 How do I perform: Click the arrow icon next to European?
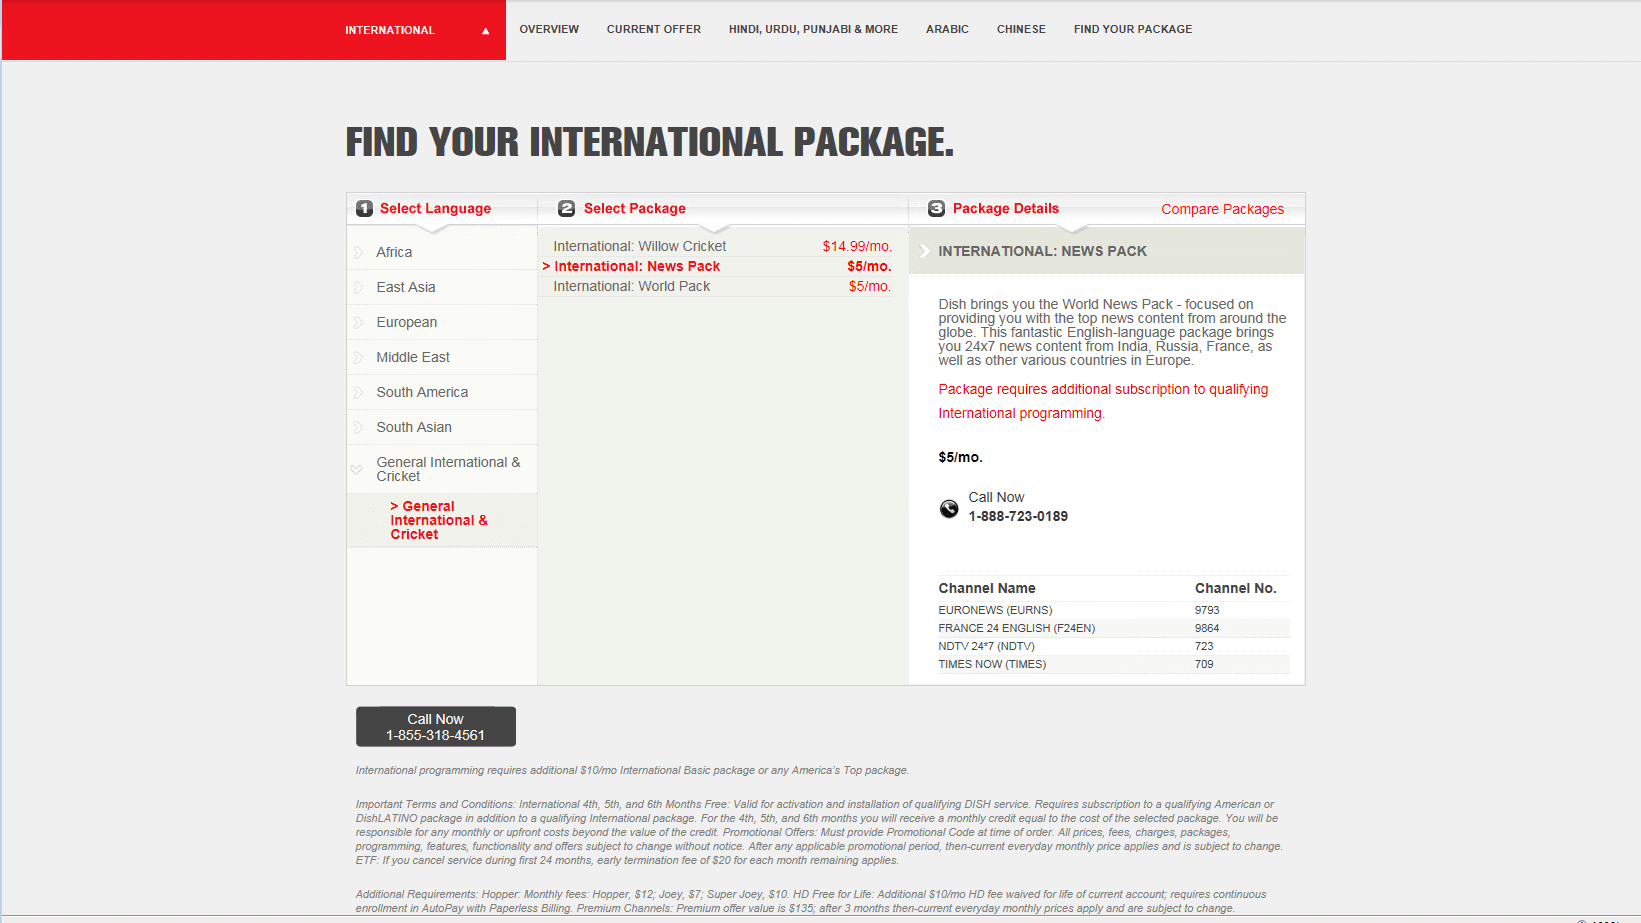click(358, 322)
